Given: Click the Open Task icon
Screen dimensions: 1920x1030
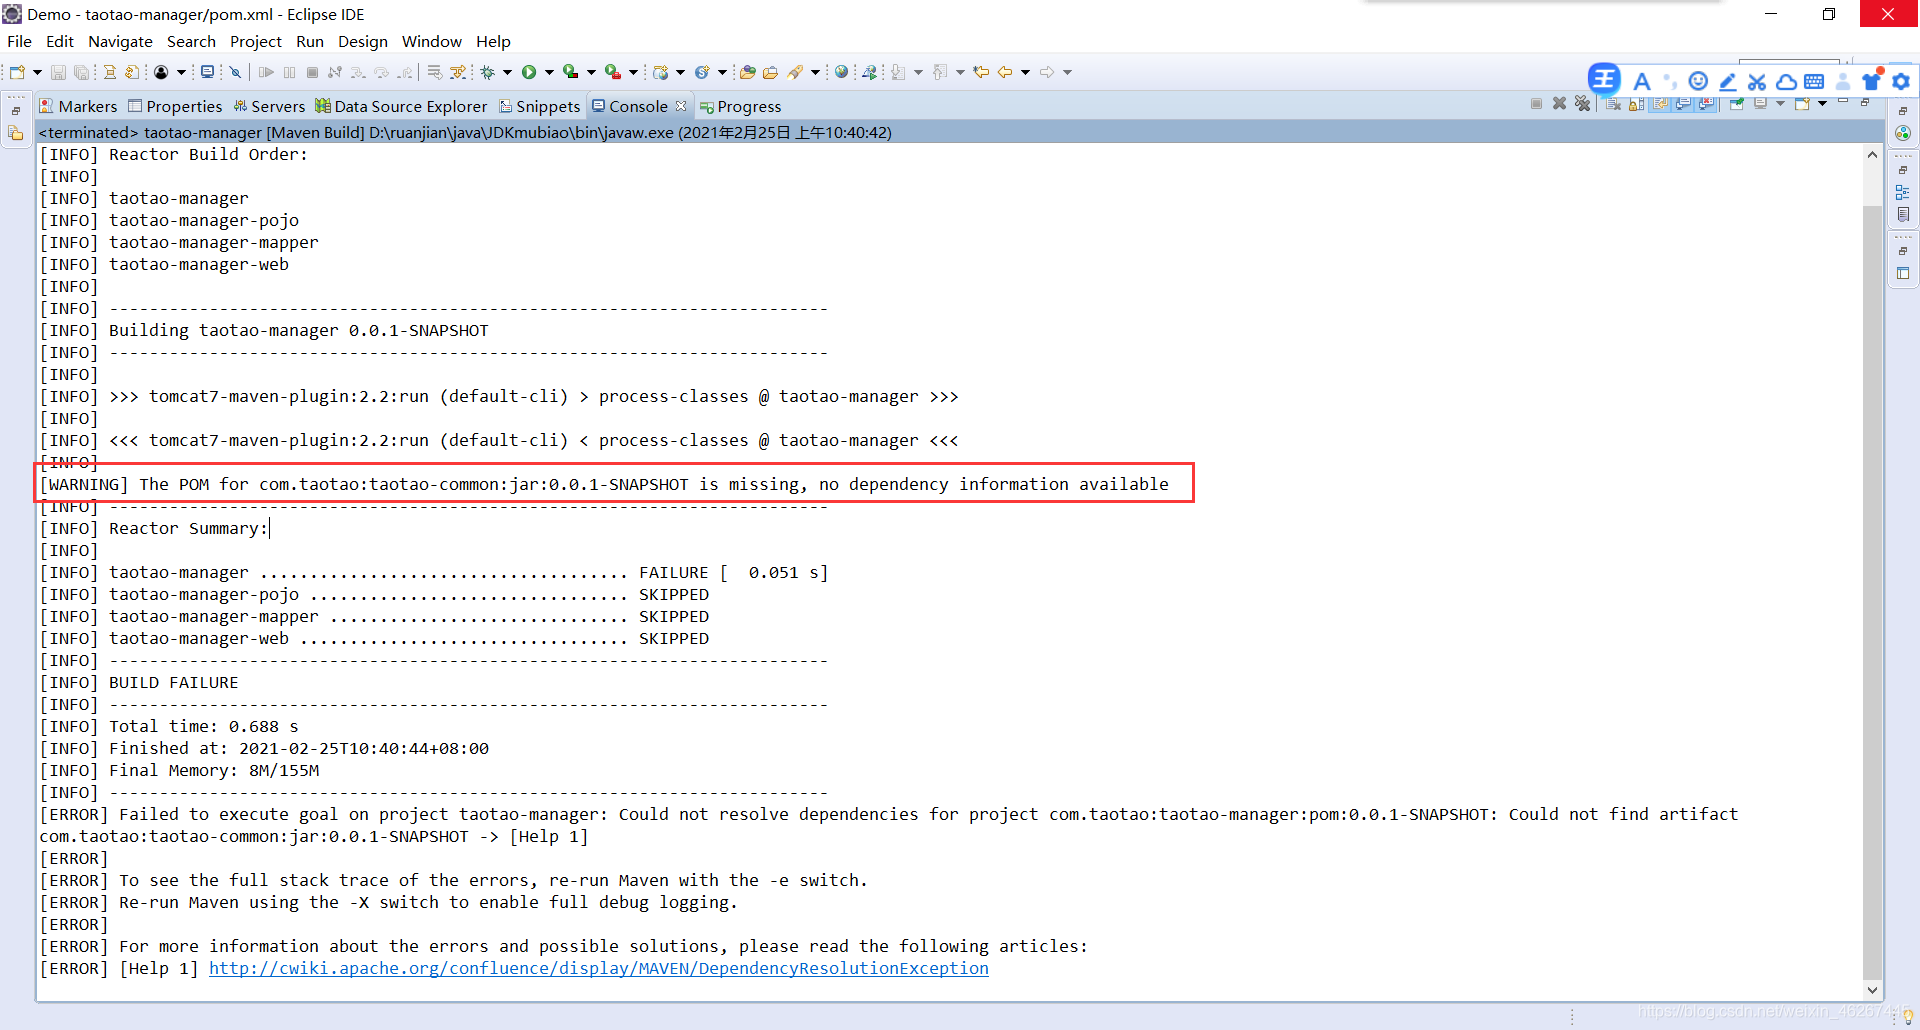Looking at the screenshot, I should point(770,72).
